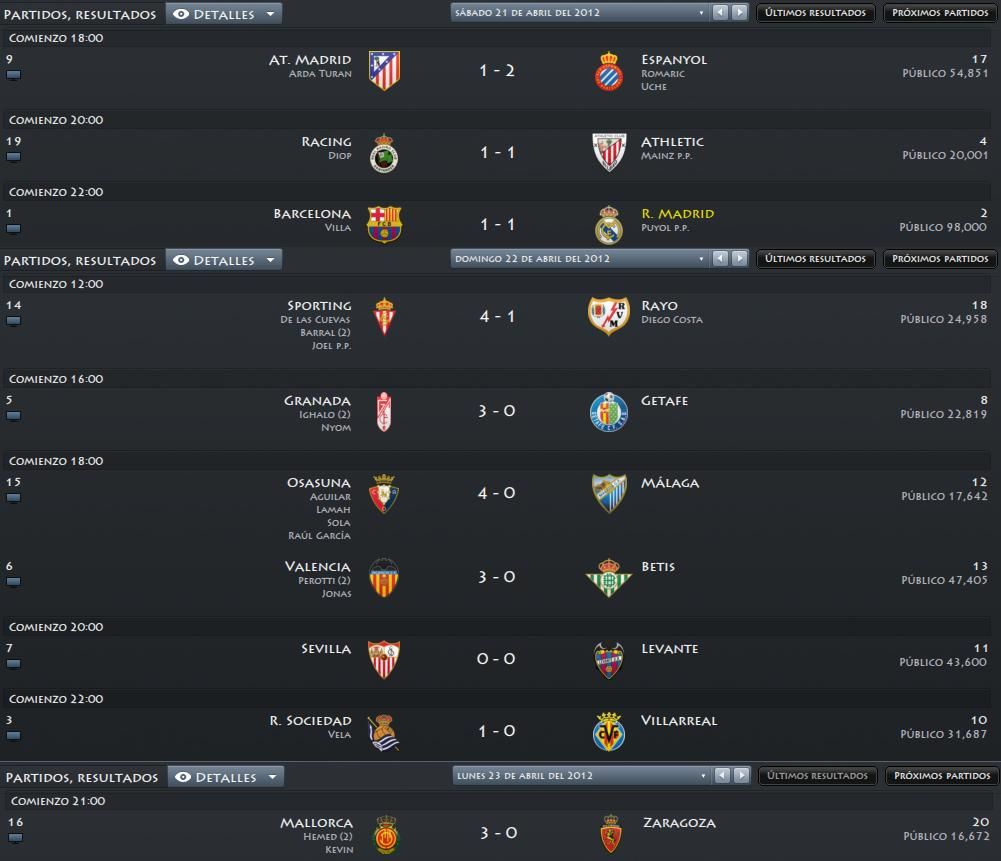Click the Real Madrid club crest
1001x861 pixels.
609,225
